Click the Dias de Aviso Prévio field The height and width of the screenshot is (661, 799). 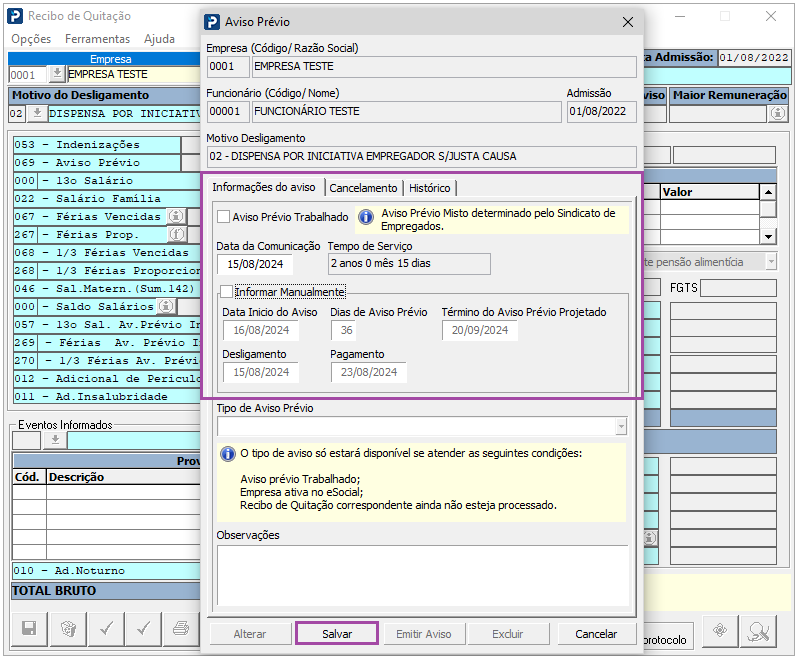(344, 330)
